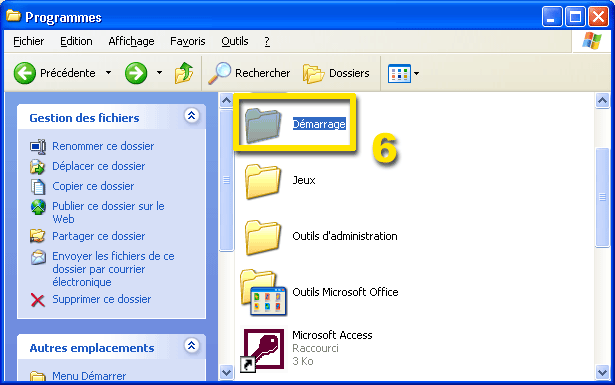Click the Jeux folder name
This screenshot has width=615, height=385.
(304, 180)
